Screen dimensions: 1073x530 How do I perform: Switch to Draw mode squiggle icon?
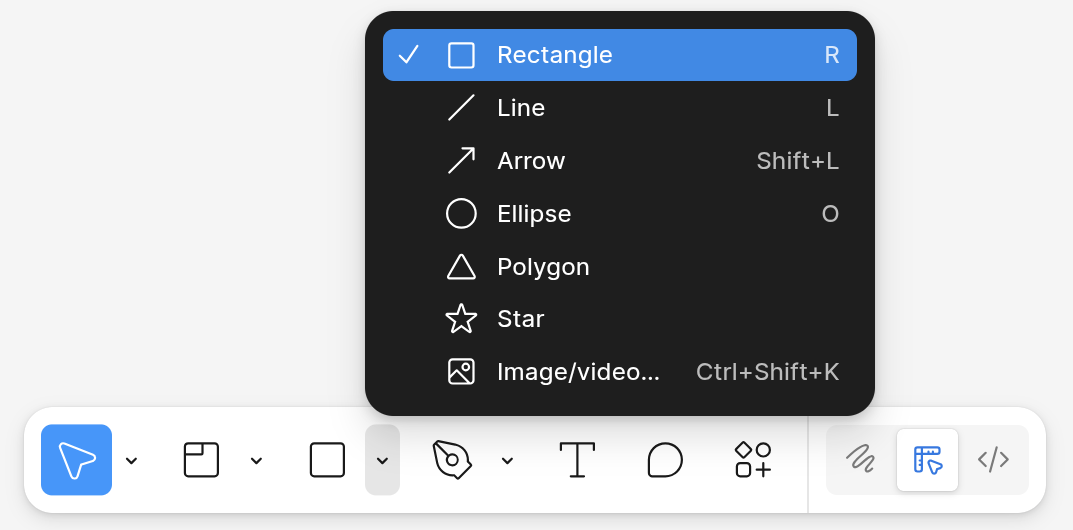tap(860, 460)
